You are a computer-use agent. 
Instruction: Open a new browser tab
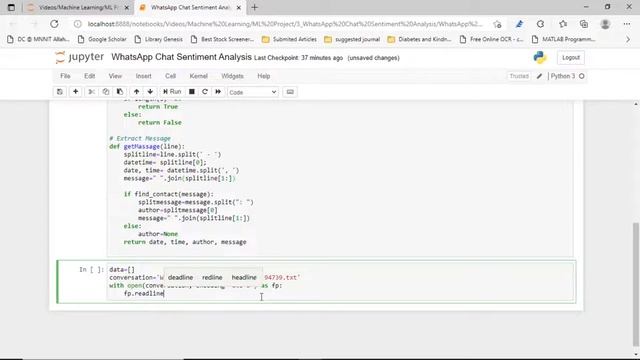[x=255, y=7]
